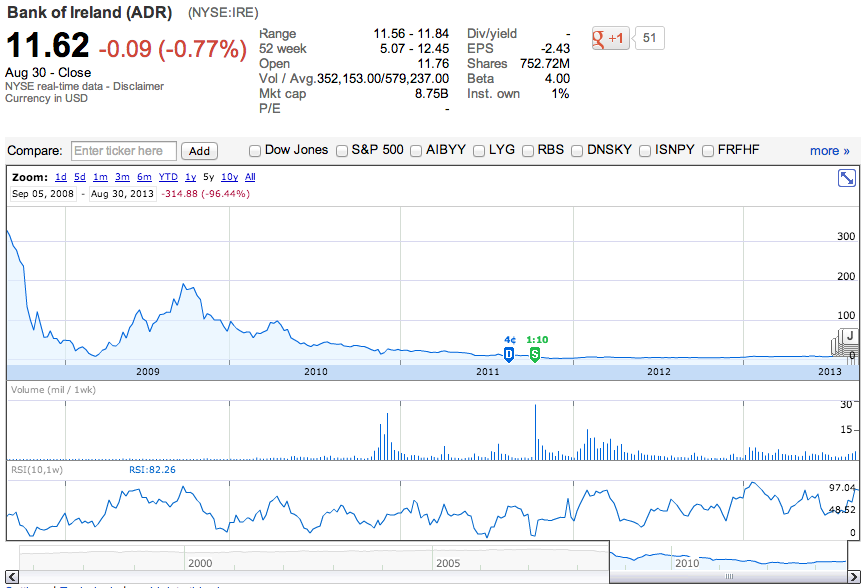Set chart zoom to 1d
This screenshot has width=868, height=588.
(x=61, y=177)
